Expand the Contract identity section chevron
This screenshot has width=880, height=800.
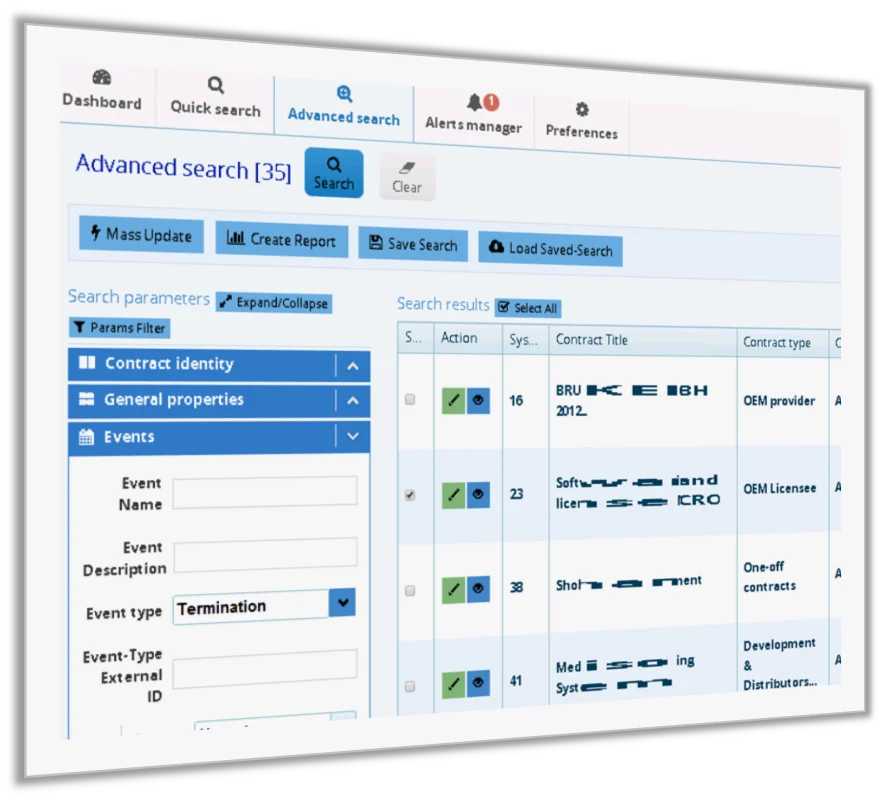point(352,367)
